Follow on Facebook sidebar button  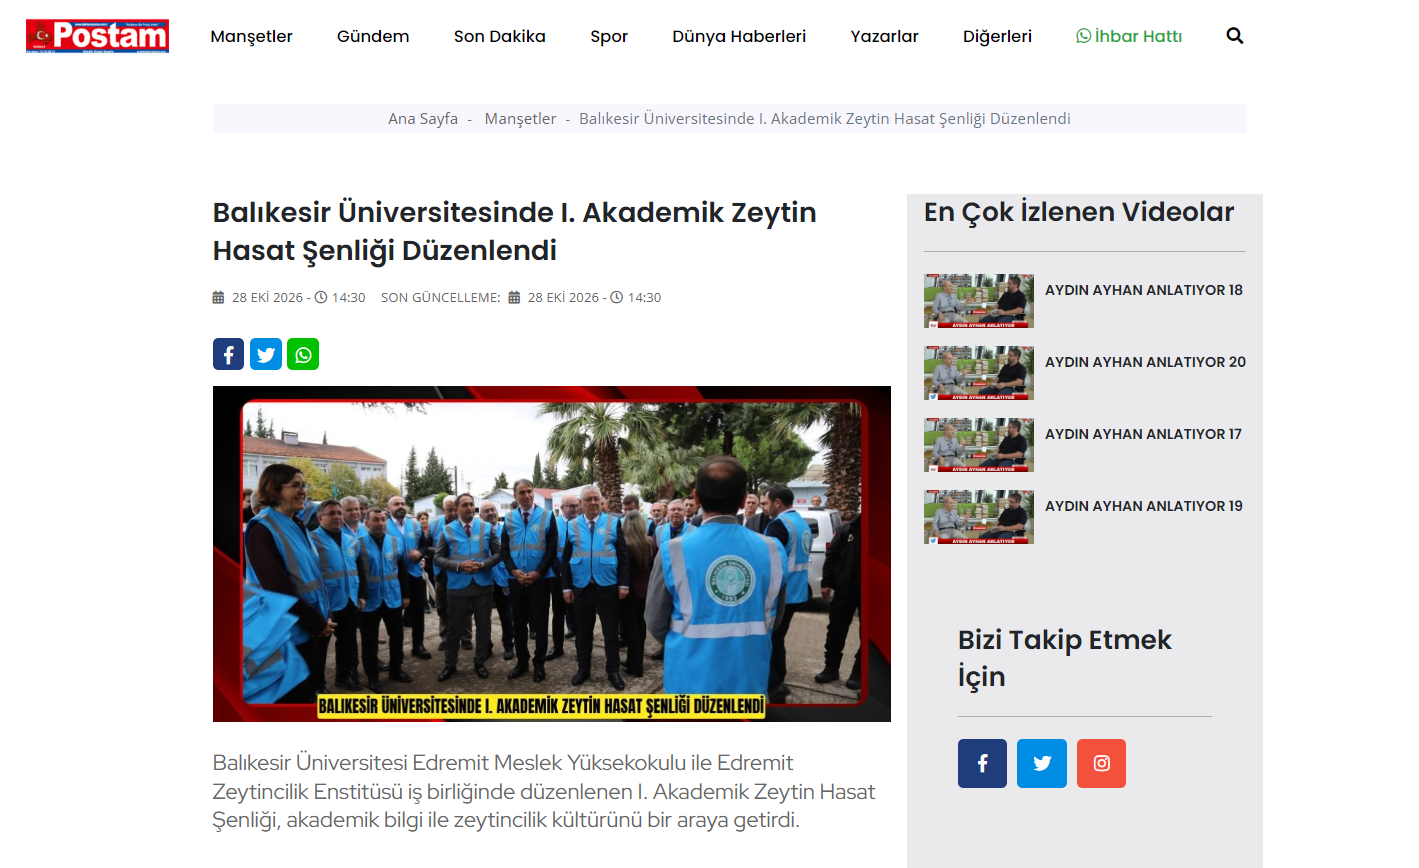pos(982,763)
